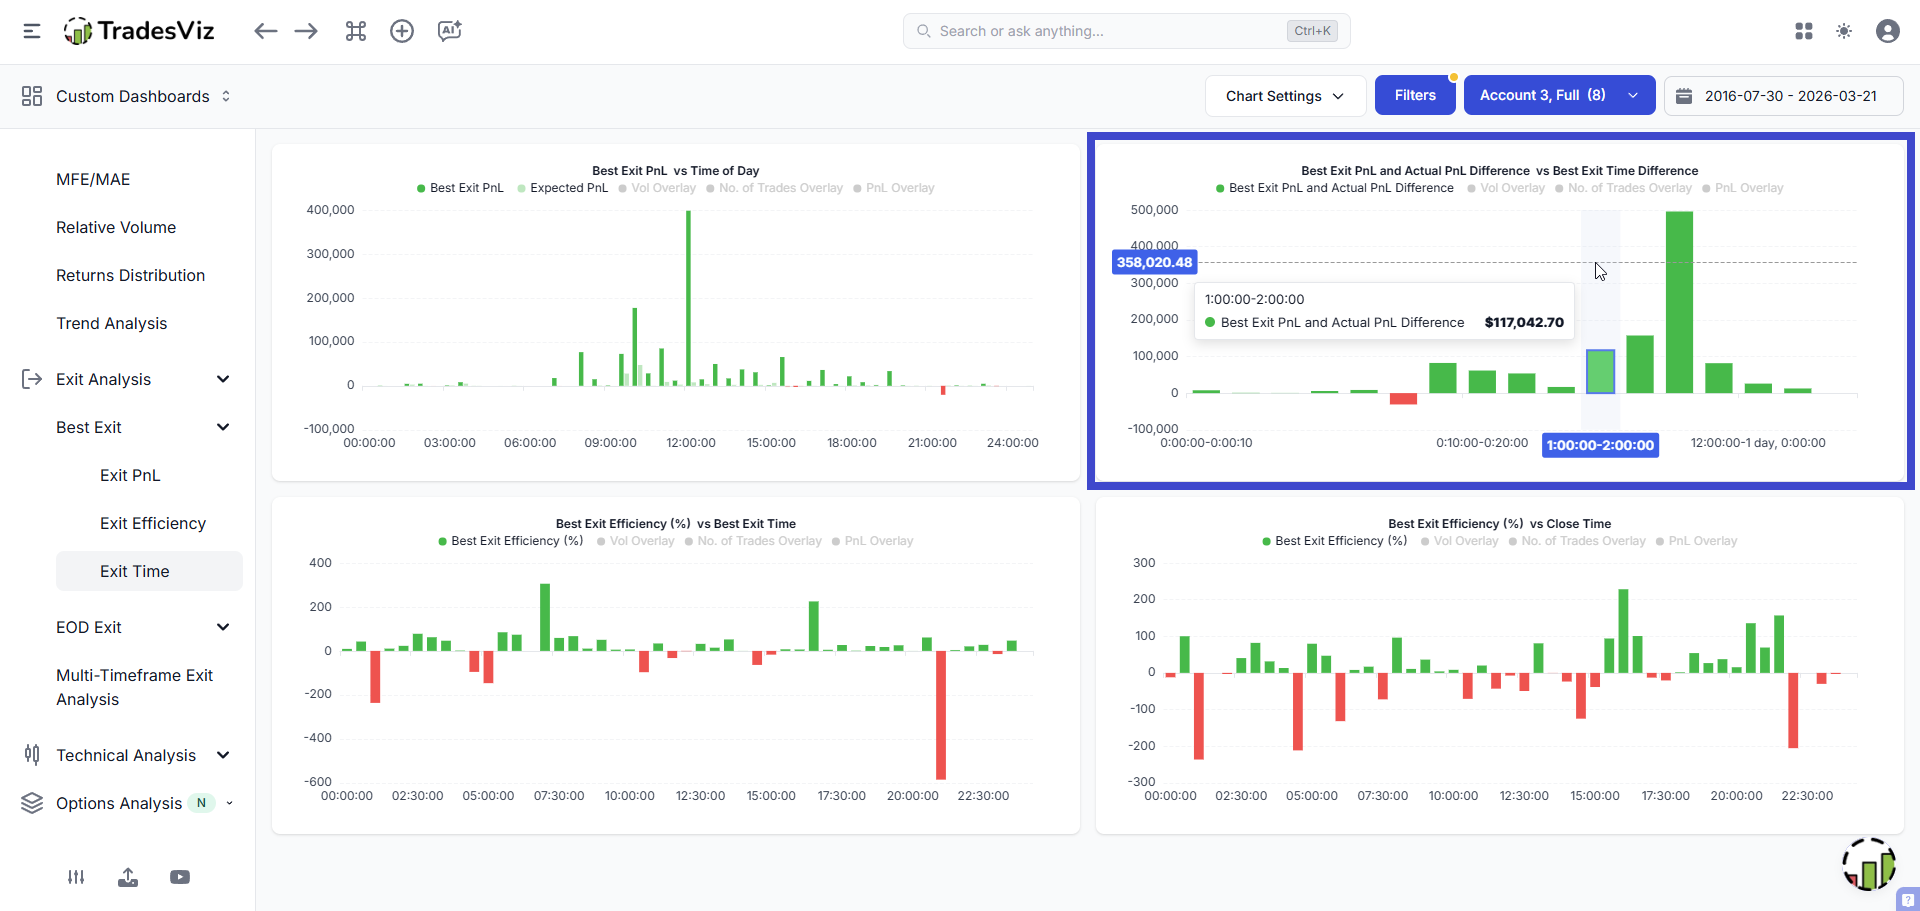Open the Chart Settings dropdown
1920x911 pixels.
click(1285, 96)
